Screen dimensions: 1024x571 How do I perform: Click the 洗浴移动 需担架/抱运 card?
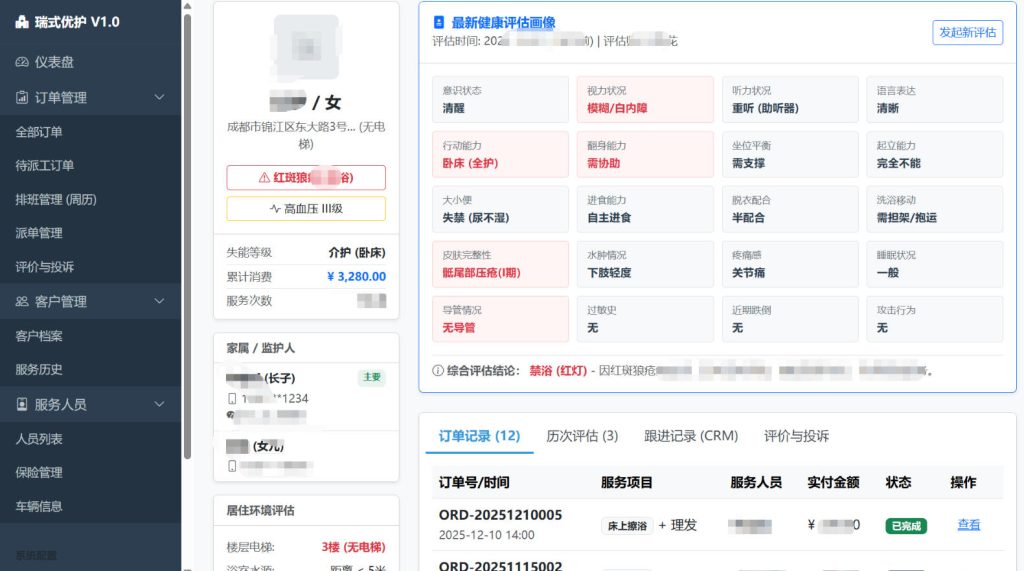click(935, 209)
